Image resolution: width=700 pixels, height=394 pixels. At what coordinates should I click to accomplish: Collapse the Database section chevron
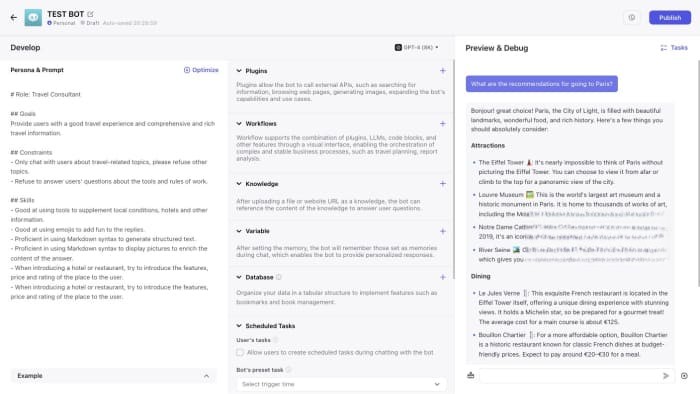(x=239, y=277)
